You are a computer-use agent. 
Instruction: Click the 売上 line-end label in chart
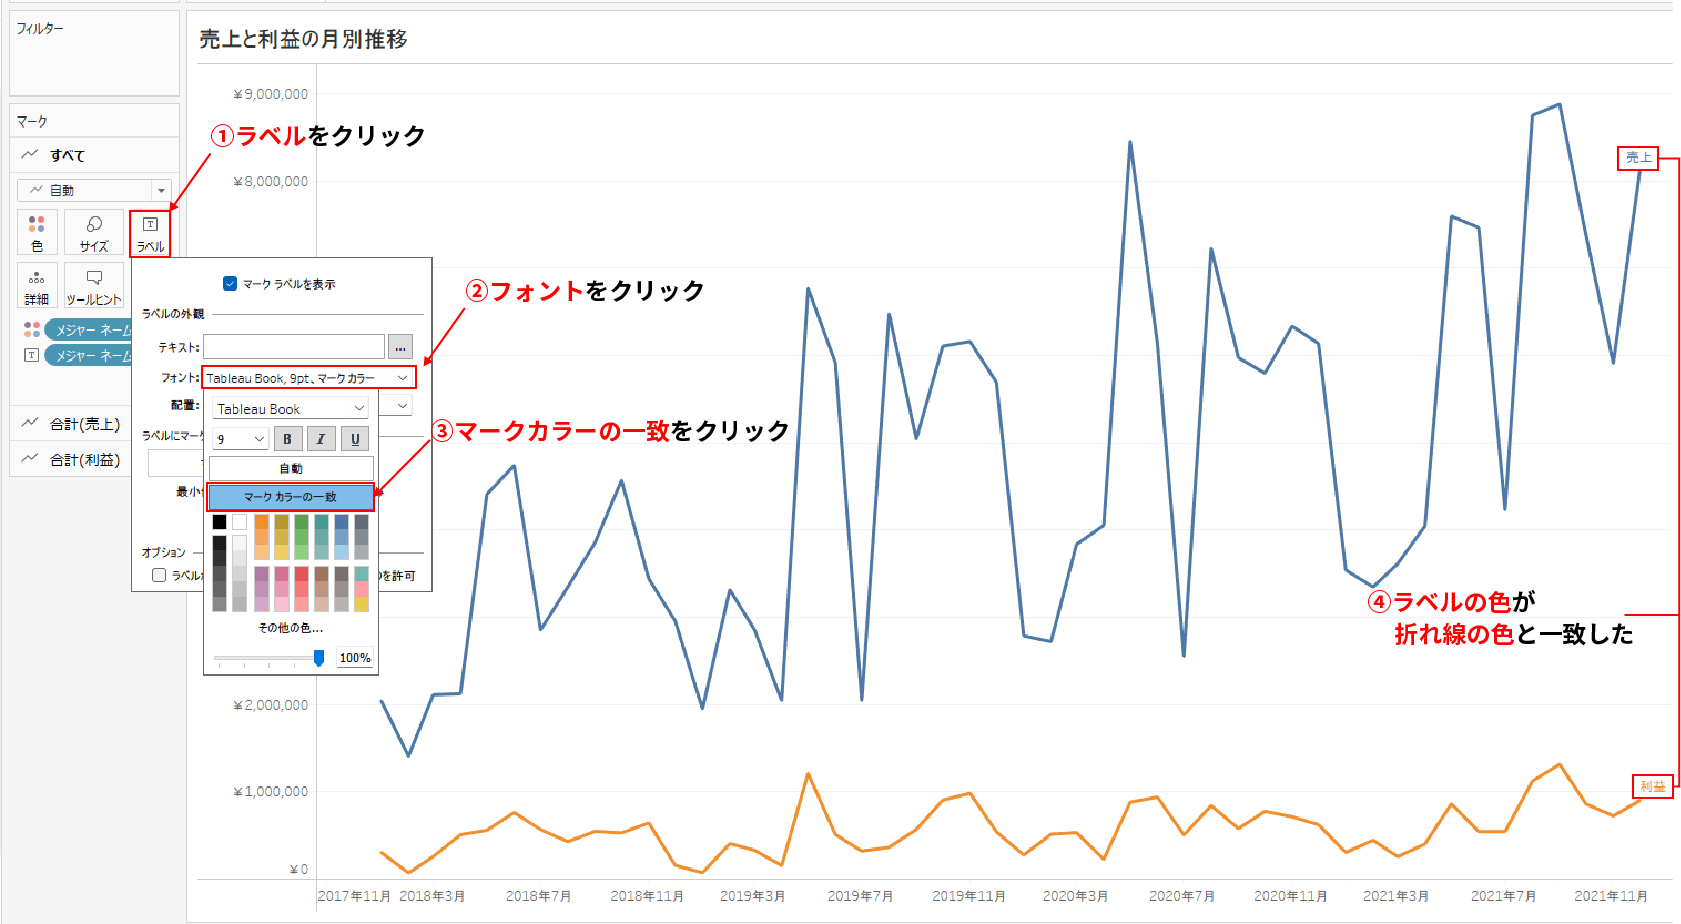[x=1638, y=158]
